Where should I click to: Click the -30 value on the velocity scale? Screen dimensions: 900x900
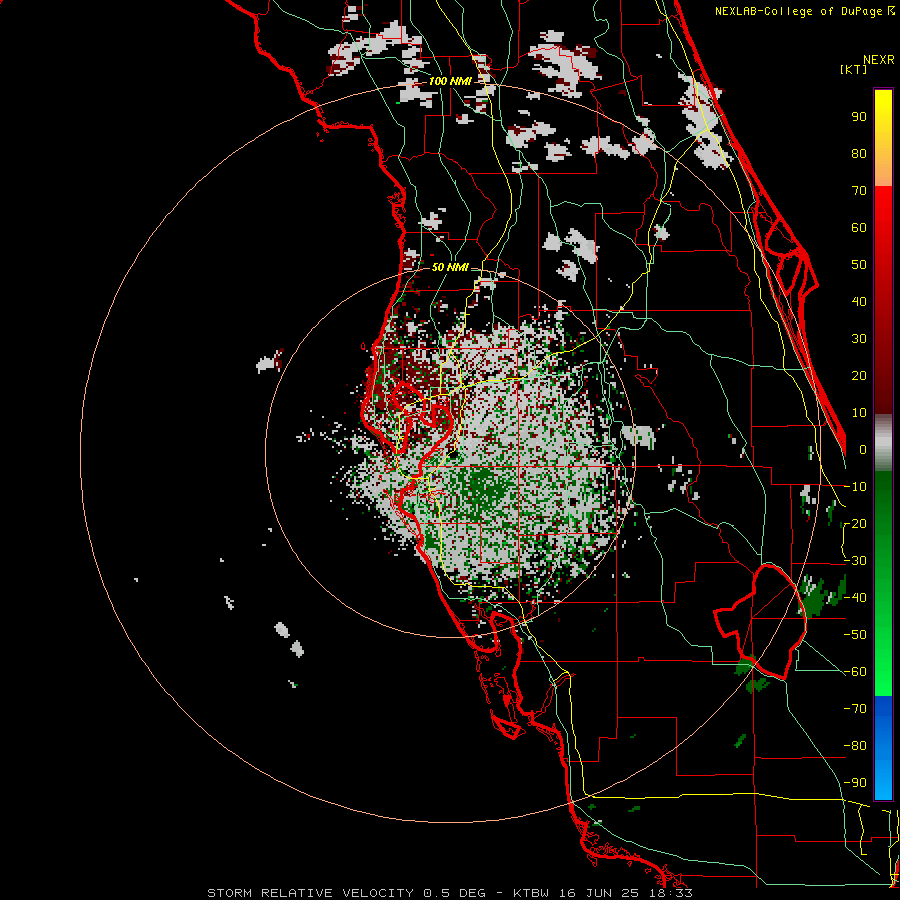pyautogui.click(x=855, y=561)
